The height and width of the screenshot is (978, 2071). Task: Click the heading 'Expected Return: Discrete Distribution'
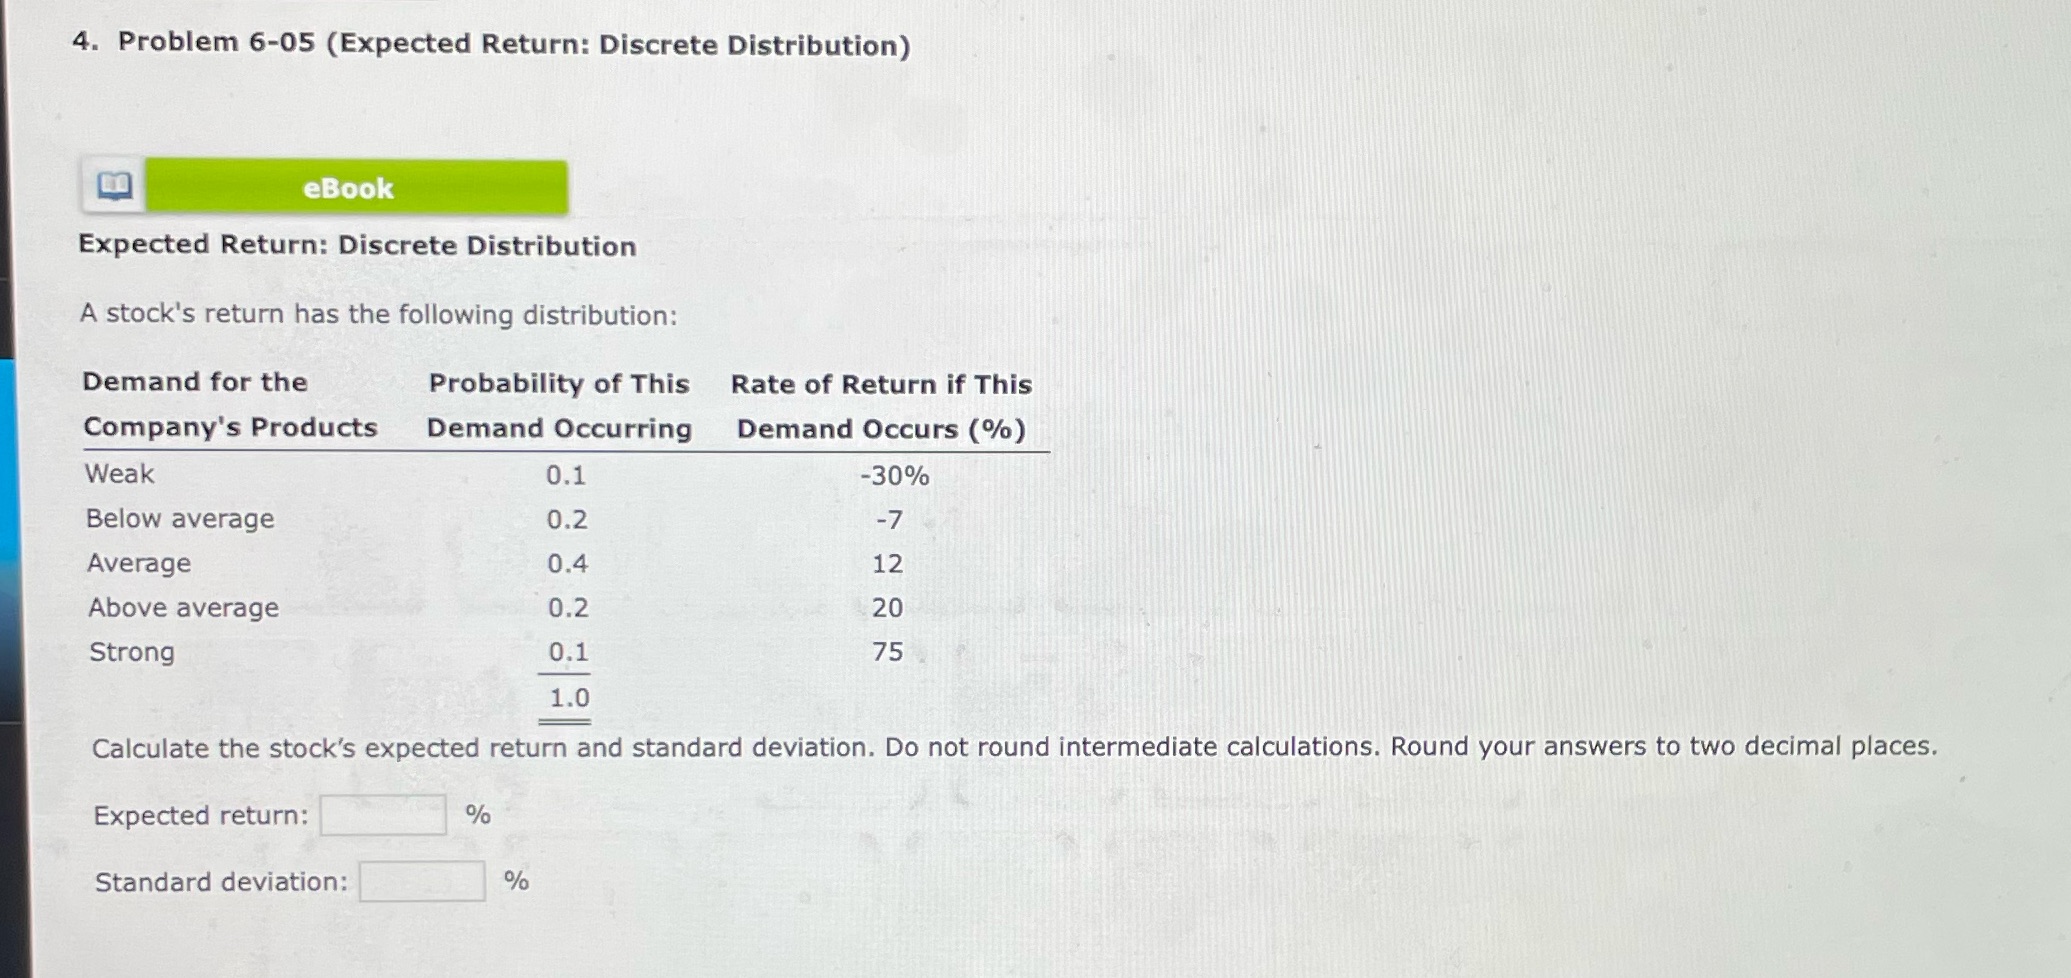pyautogui.click(x=357, y=246)
